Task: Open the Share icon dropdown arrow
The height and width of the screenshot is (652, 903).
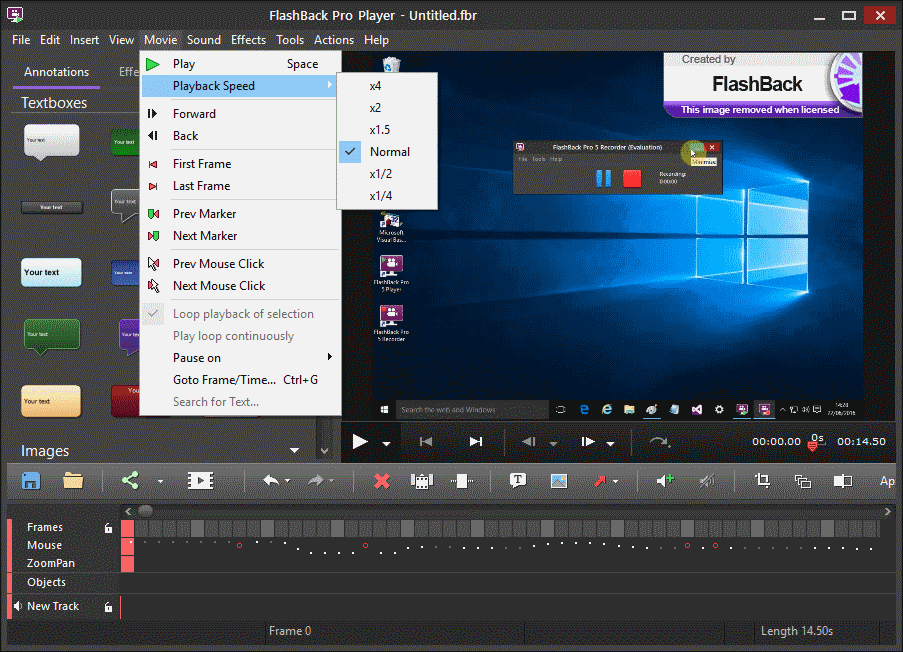Action: 160,482
